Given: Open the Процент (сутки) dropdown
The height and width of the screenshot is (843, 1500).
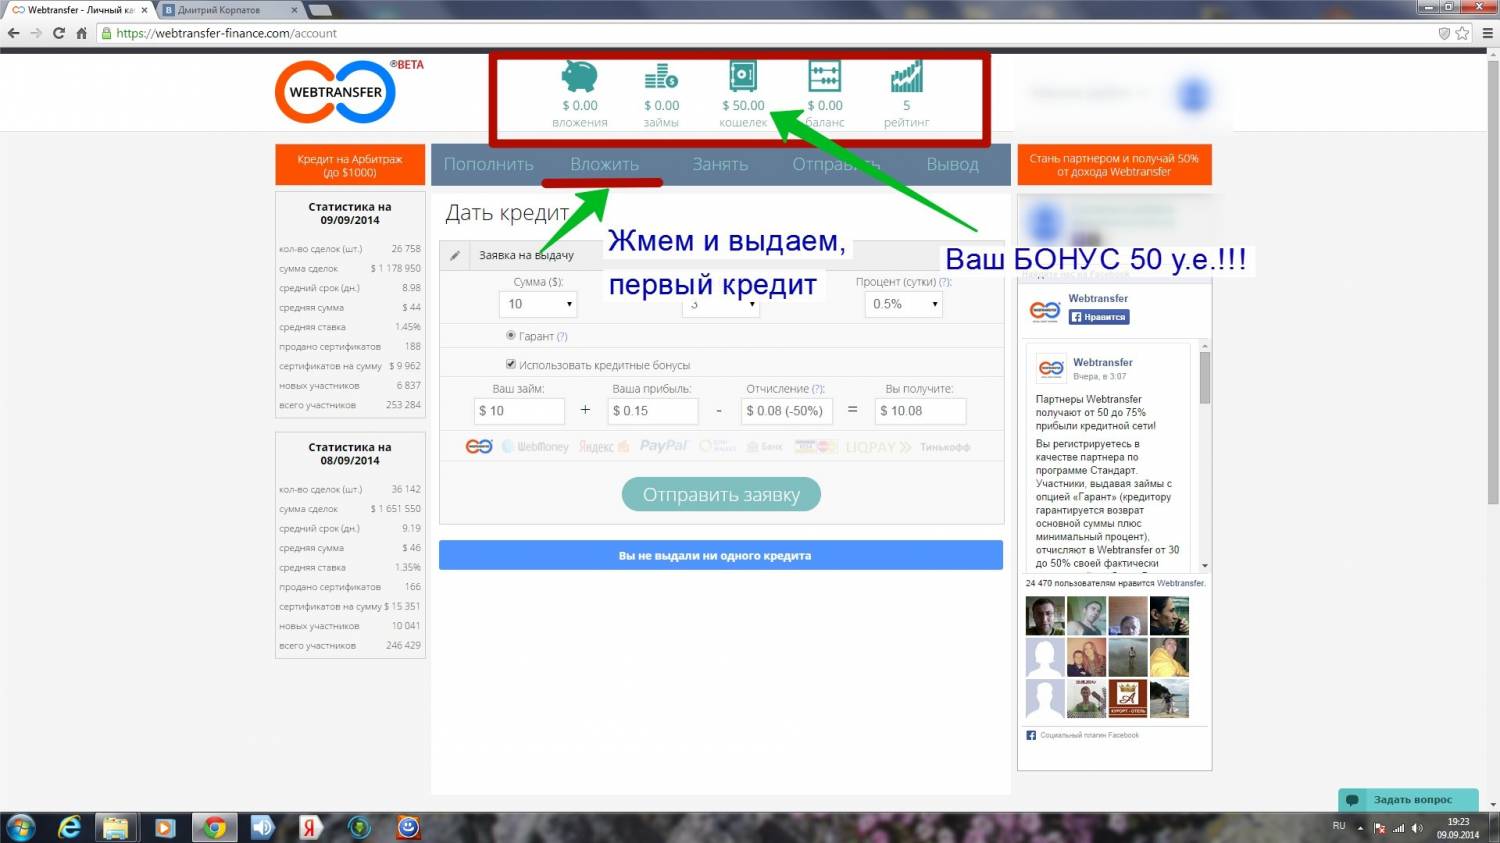Looking at the screenshot, I should (x=903, y=304).
